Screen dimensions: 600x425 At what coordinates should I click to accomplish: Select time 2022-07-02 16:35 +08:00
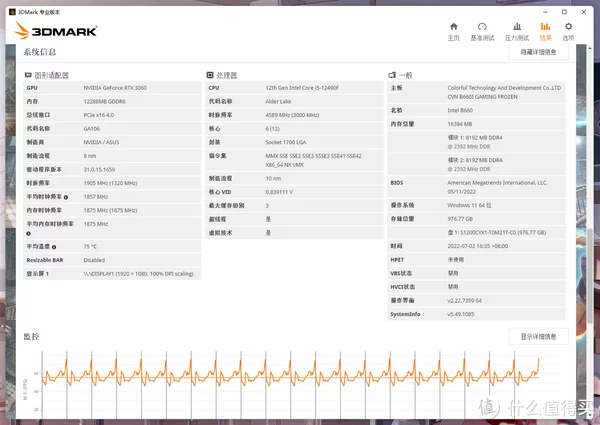[x=478, y=246]
